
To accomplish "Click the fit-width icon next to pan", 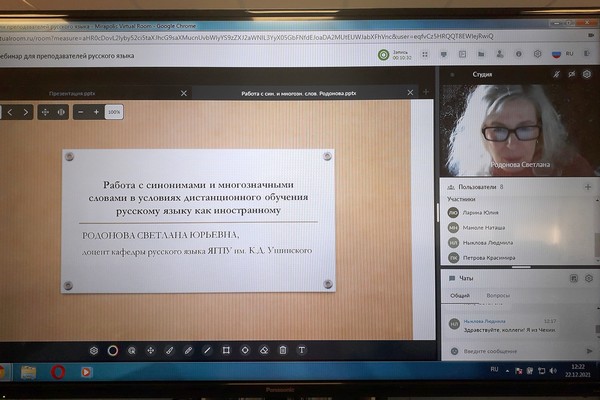I will [61, 112].
